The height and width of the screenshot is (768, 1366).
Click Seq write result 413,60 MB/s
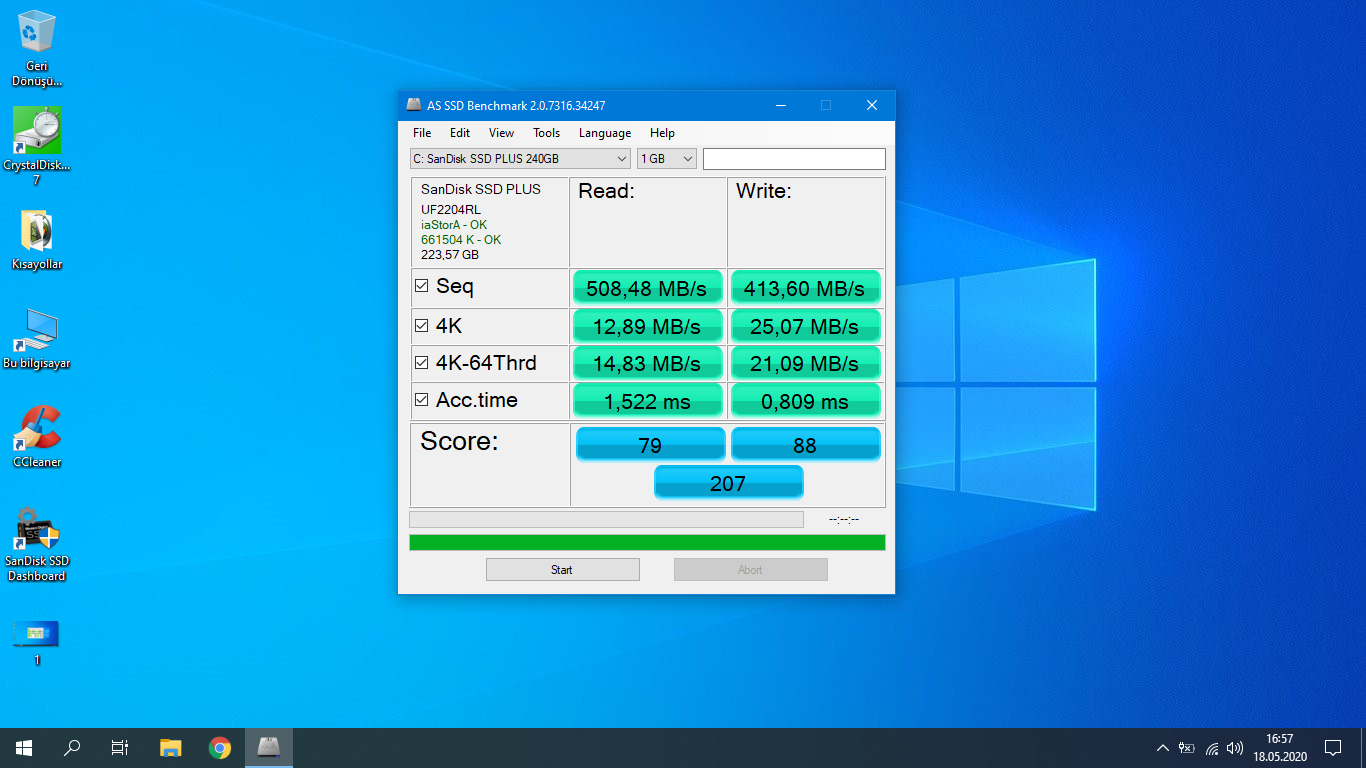805,288
